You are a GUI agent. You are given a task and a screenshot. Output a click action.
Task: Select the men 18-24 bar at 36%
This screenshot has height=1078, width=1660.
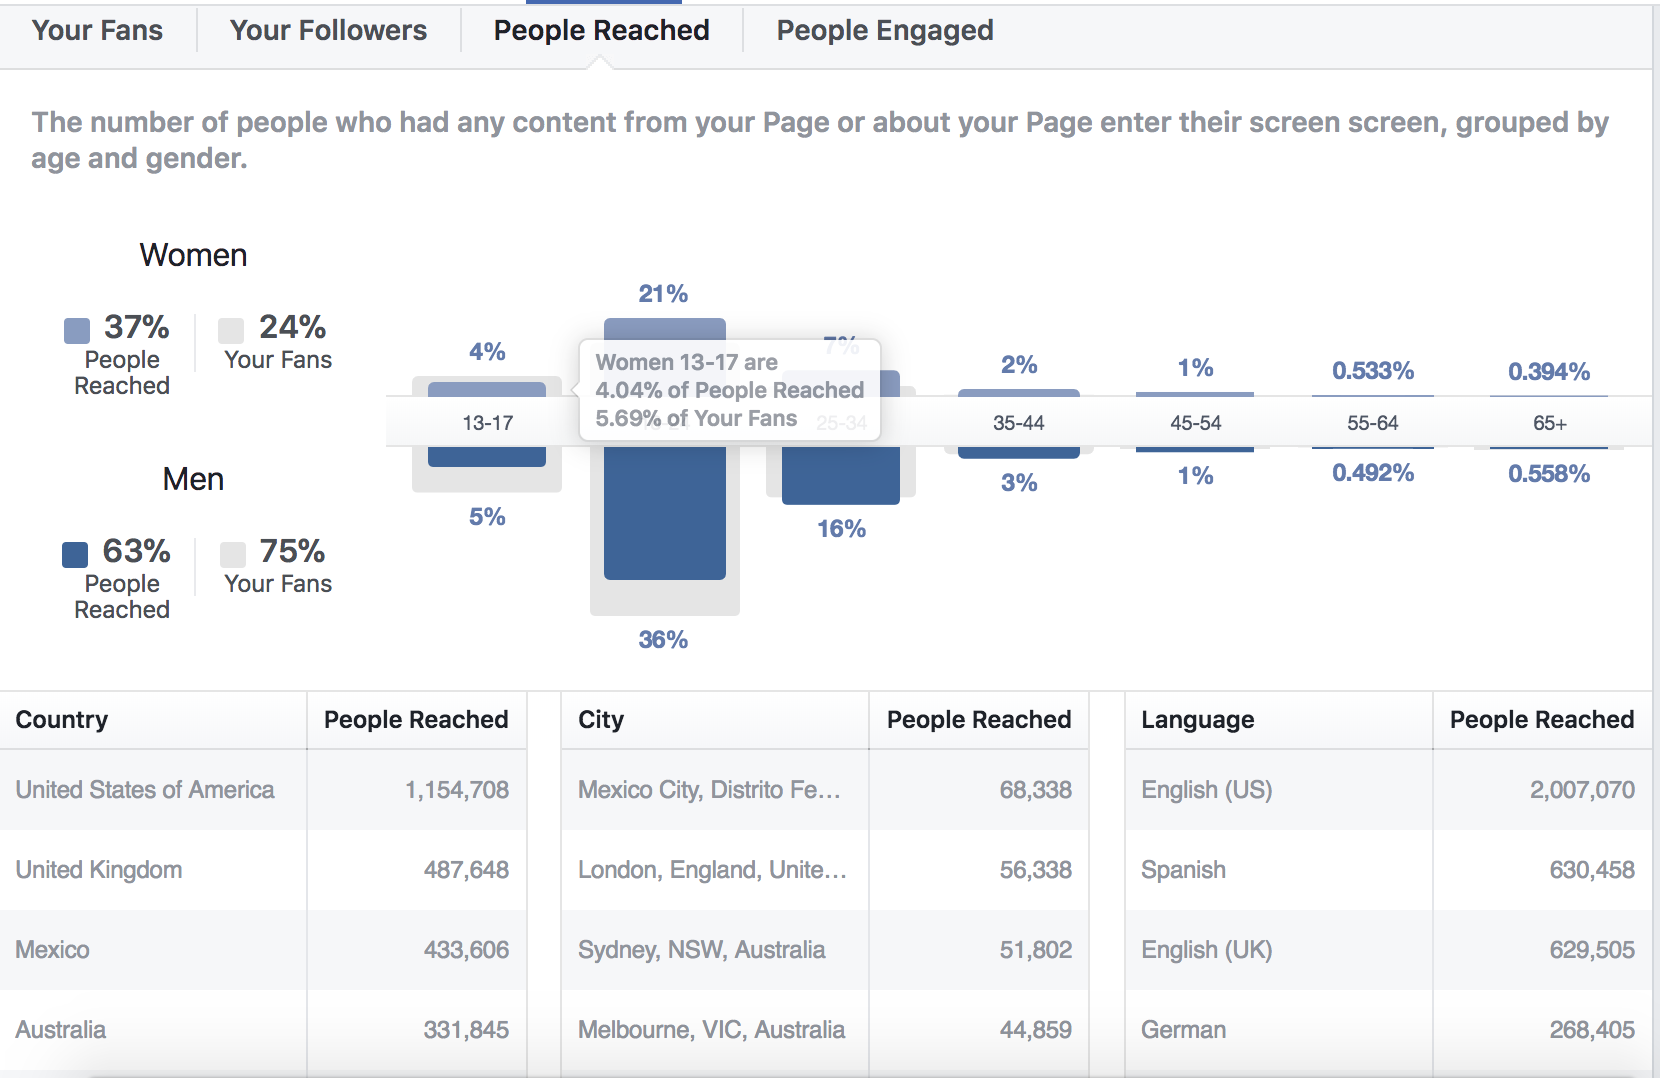tap(664, 513)
